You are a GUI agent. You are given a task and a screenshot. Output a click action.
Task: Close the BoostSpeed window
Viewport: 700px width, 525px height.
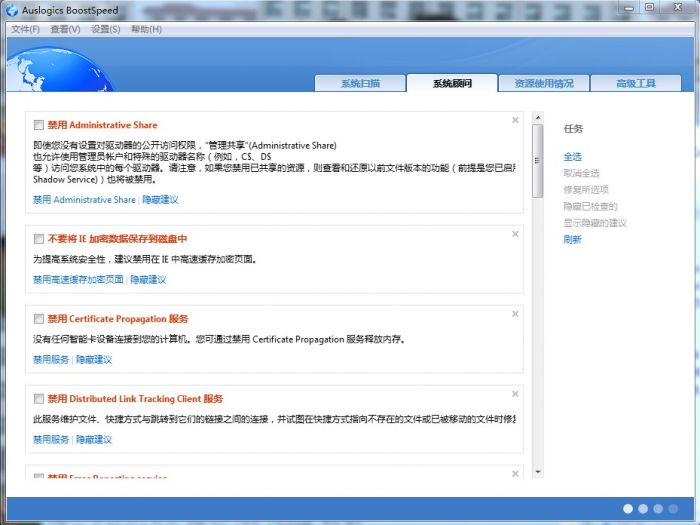tap(678, 7)
